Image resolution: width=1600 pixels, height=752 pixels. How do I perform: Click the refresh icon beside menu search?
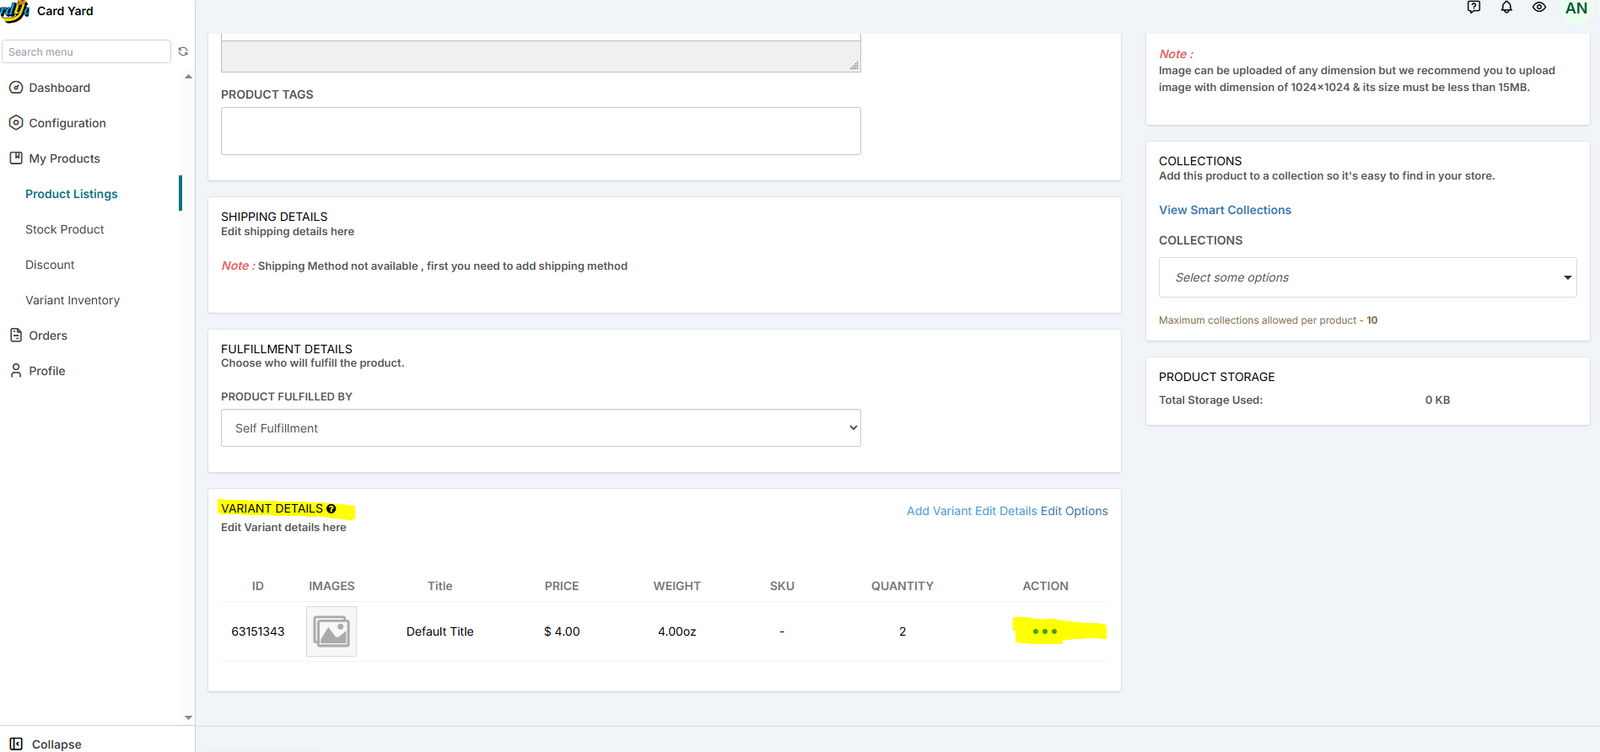pyautogui.click(x=183, y=52)
